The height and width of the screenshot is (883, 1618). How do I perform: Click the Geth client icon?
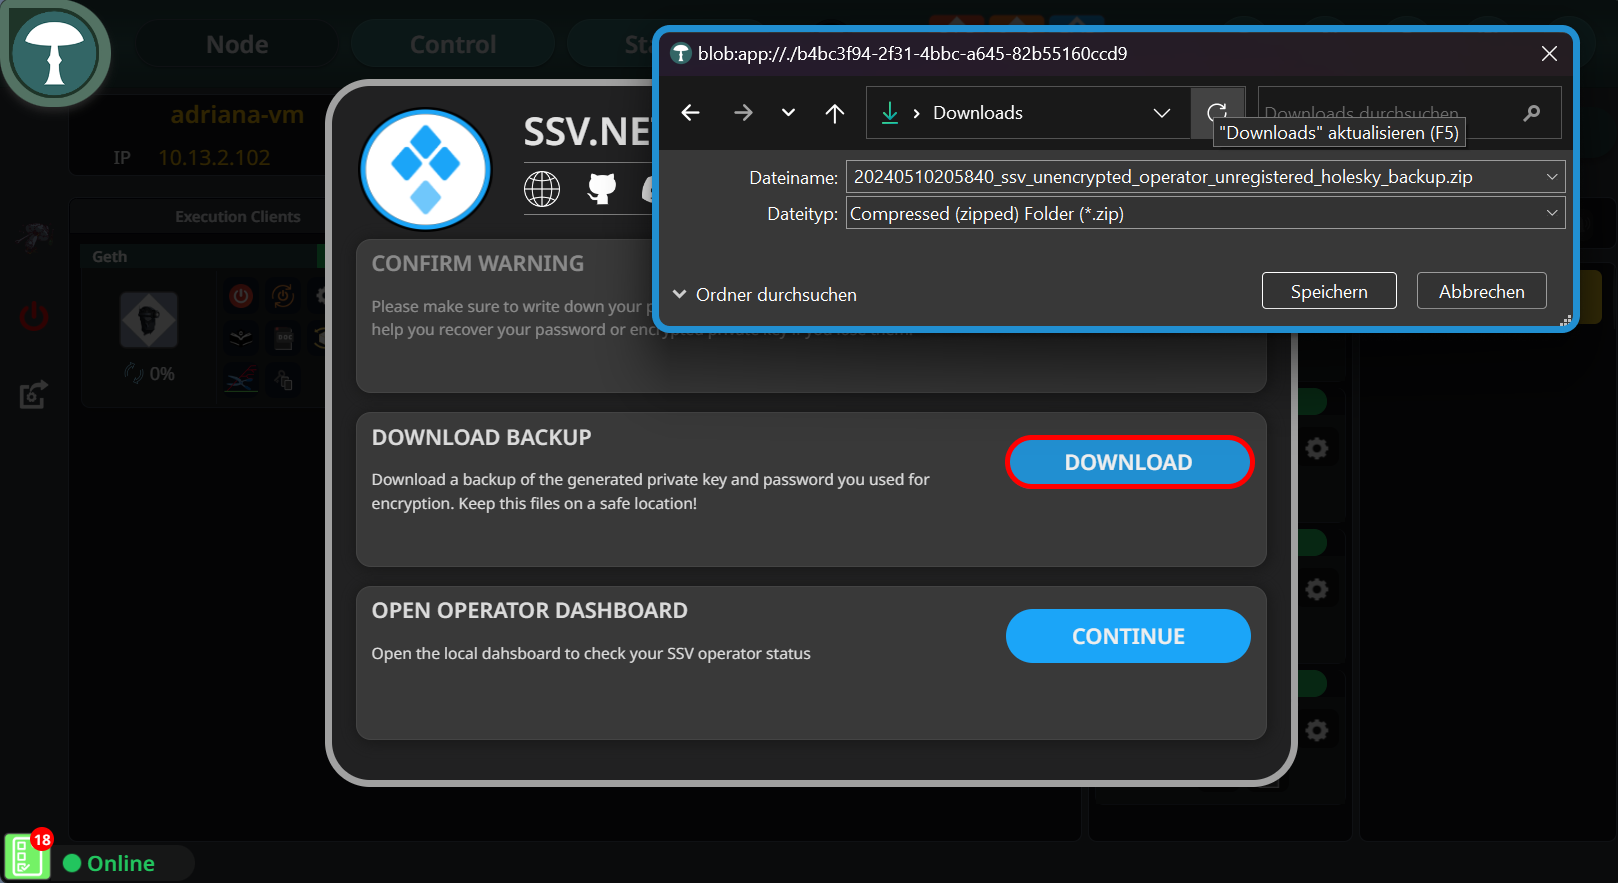149,321
